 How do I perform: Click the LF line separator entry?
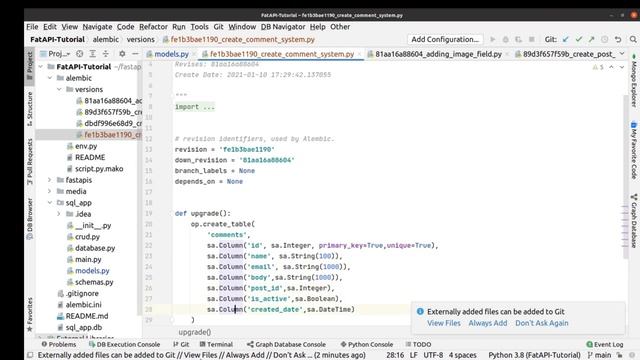(413, 356)
